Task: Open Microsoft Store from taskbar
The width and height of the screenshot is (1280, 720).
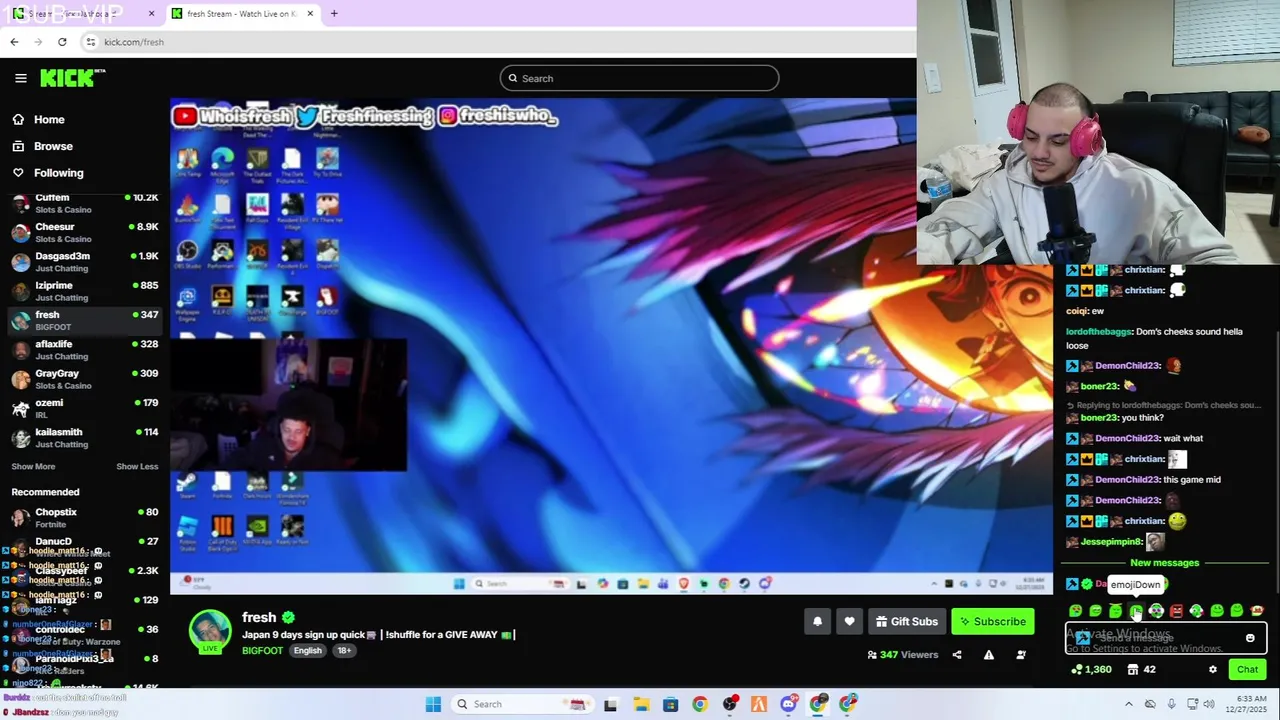Action: coord(670,704)
